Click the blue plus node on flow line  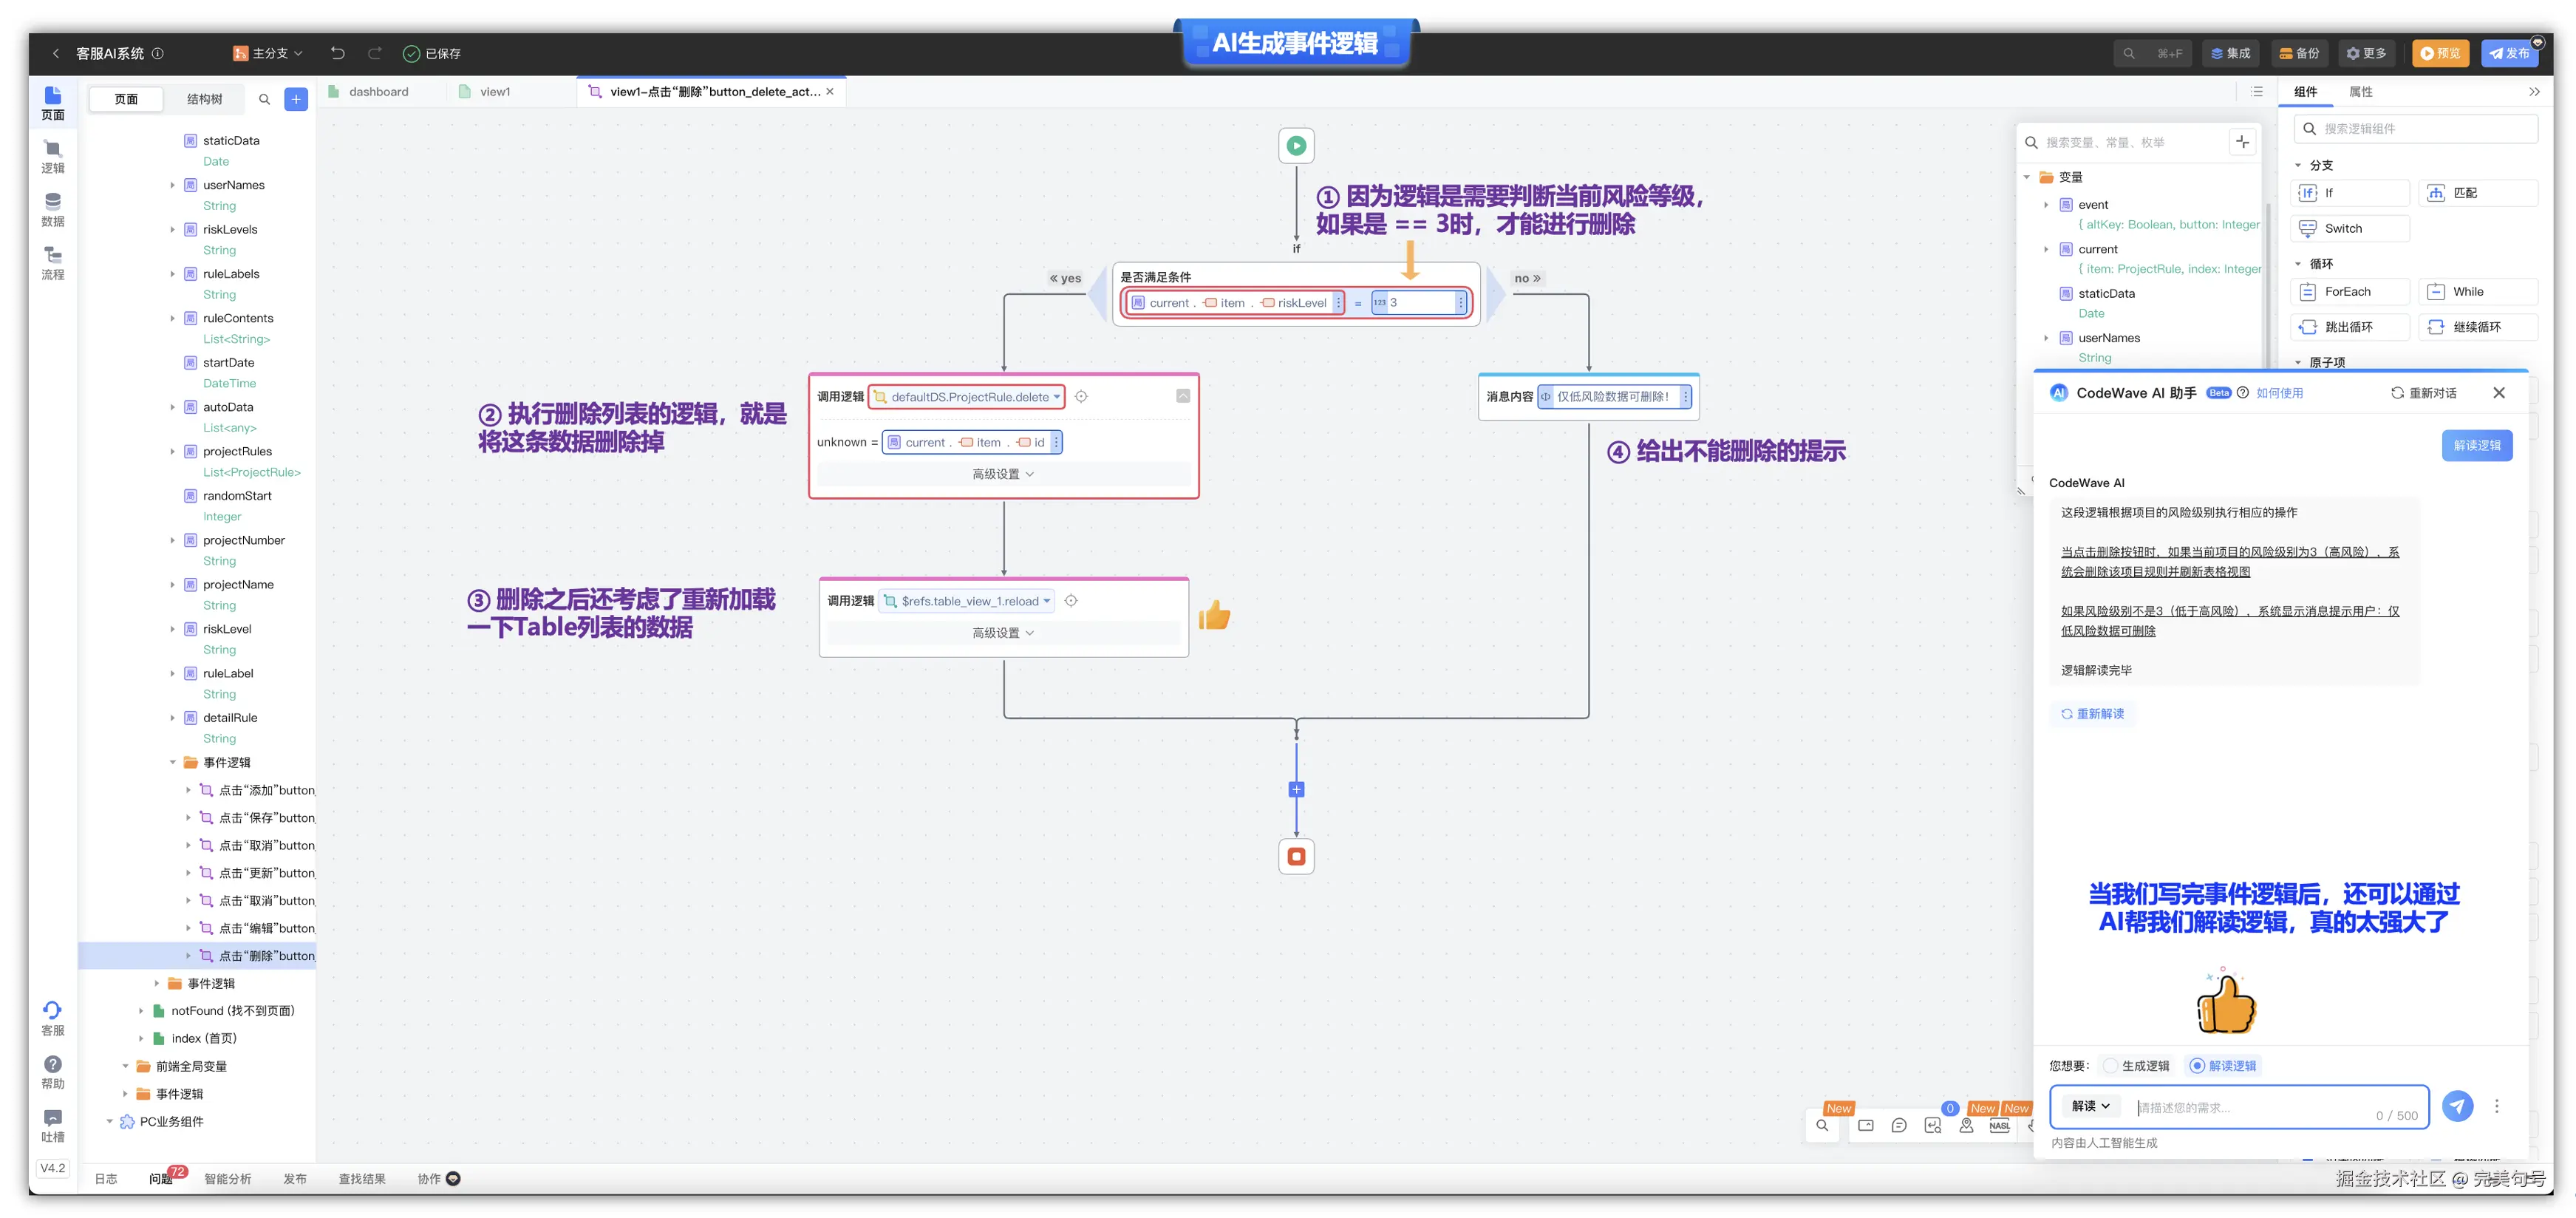pos(1296,789)
